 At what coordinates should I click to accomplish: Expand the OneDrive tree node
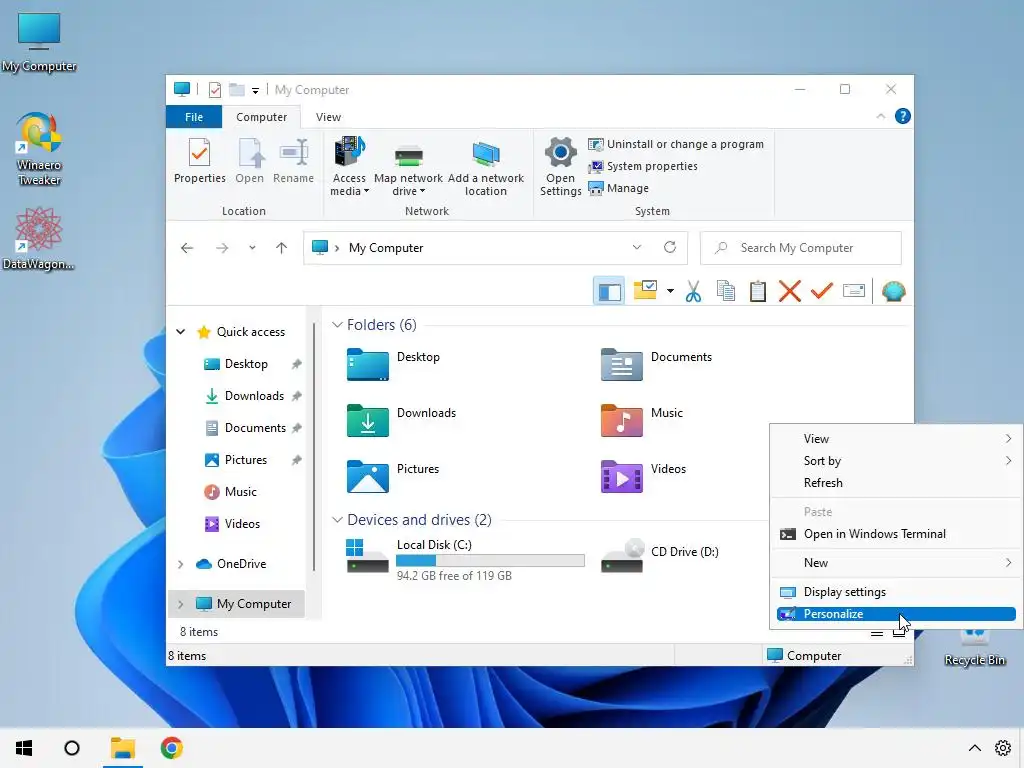click(x=181, y=564)
